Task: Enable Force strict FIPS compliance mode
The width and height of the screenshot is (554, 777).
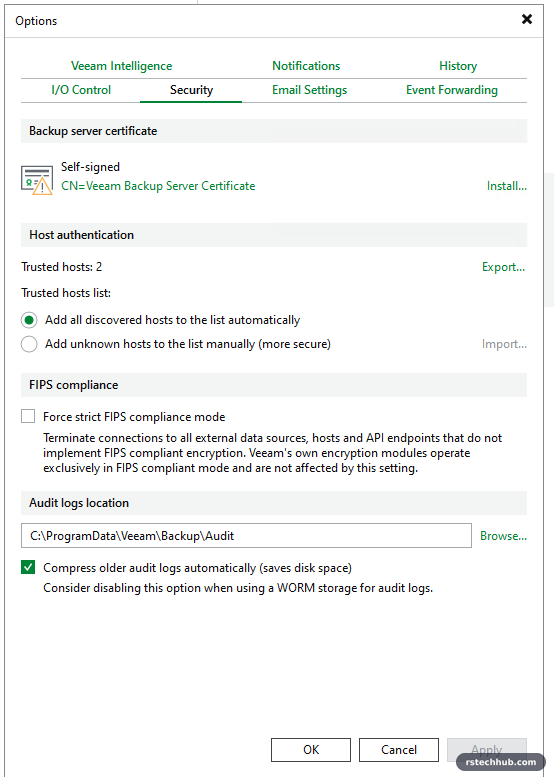Action: click(28, 416)
